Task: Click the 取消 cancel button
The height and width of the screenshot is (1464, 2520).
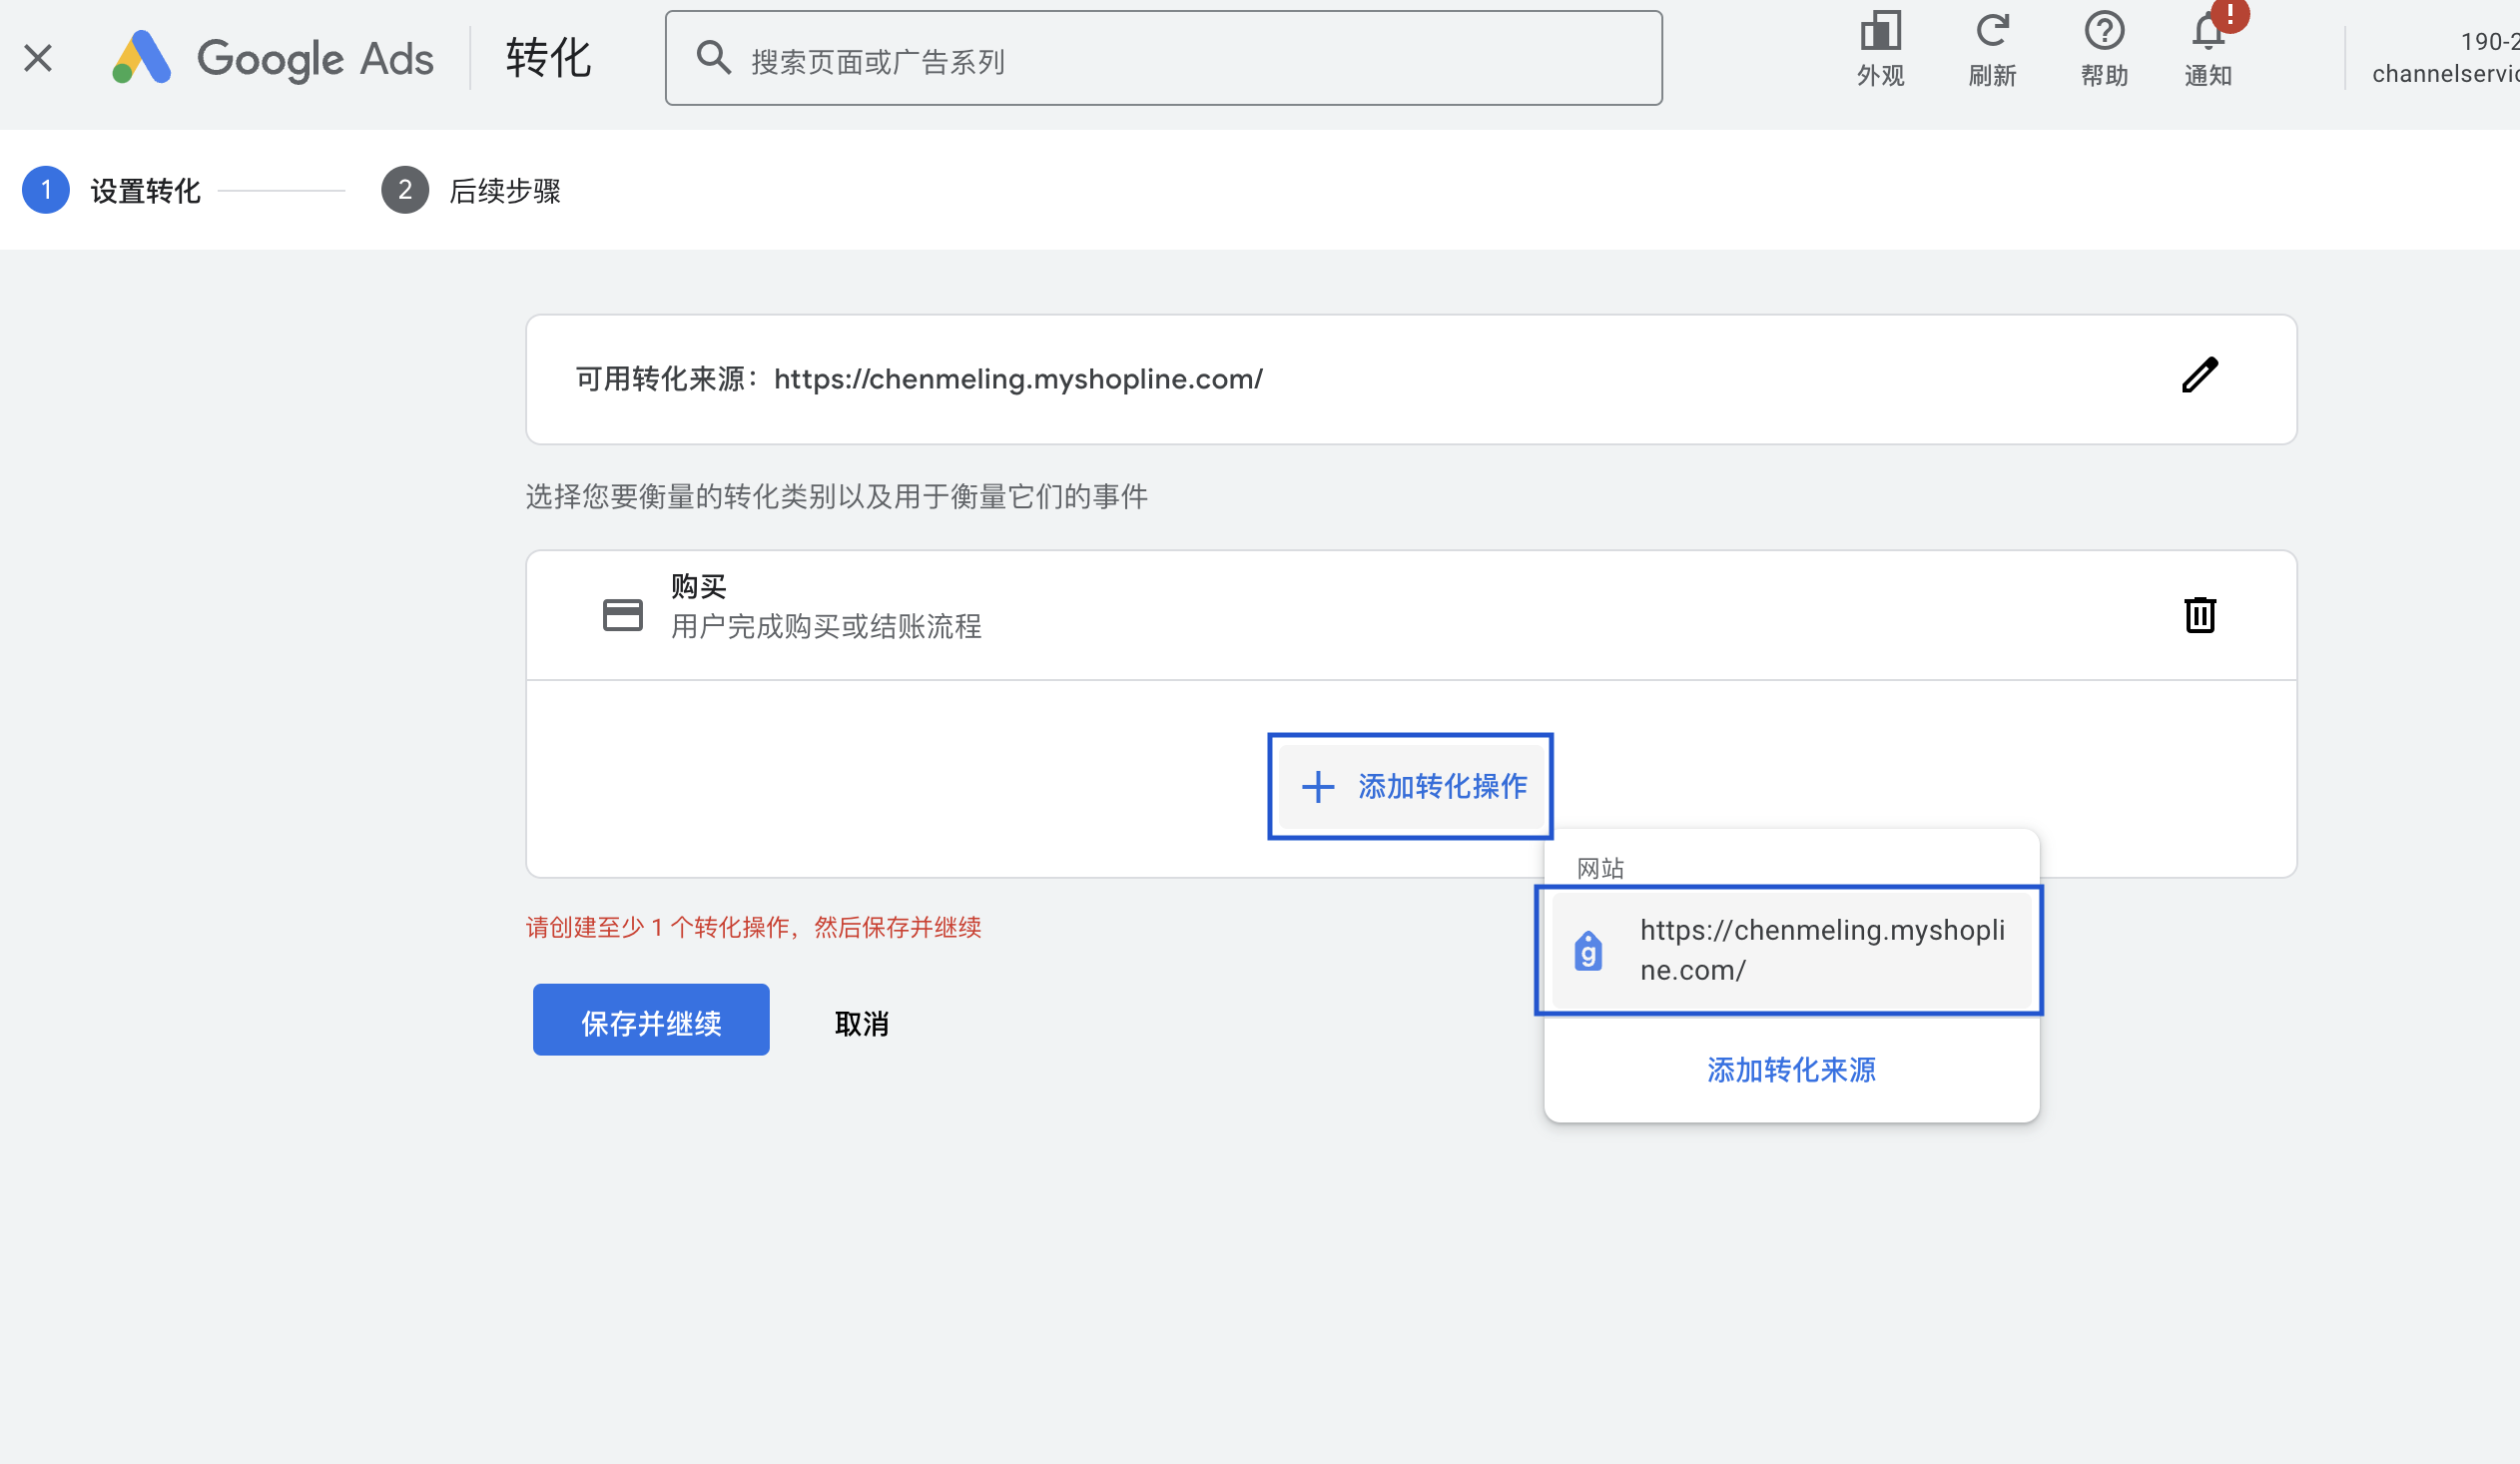Action: pyautogui.click(x=861, y=1023)
